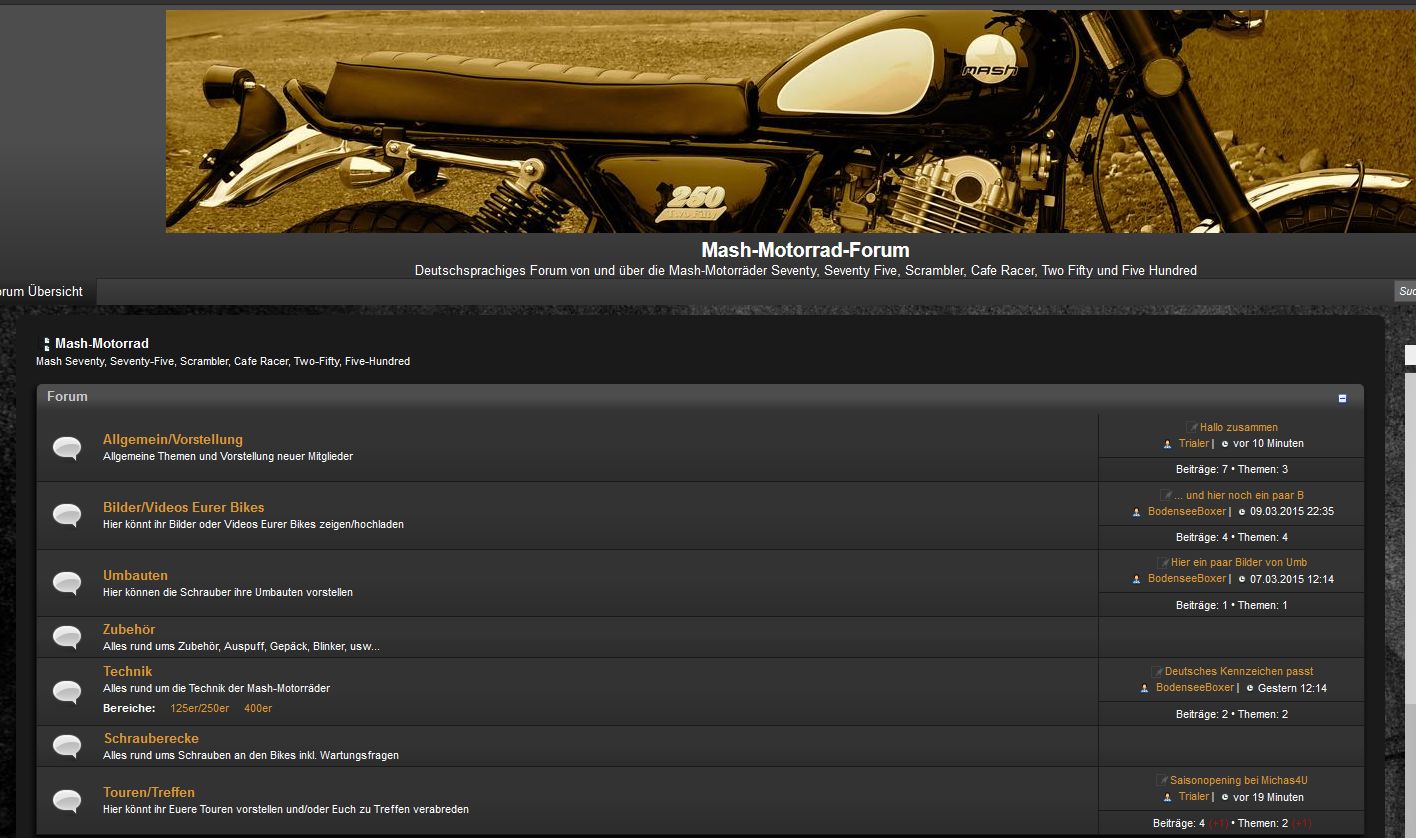The image size is (1416, 838).
Task: Open latest post 'Hallo zusammen'
Action: coord(1239,427)
